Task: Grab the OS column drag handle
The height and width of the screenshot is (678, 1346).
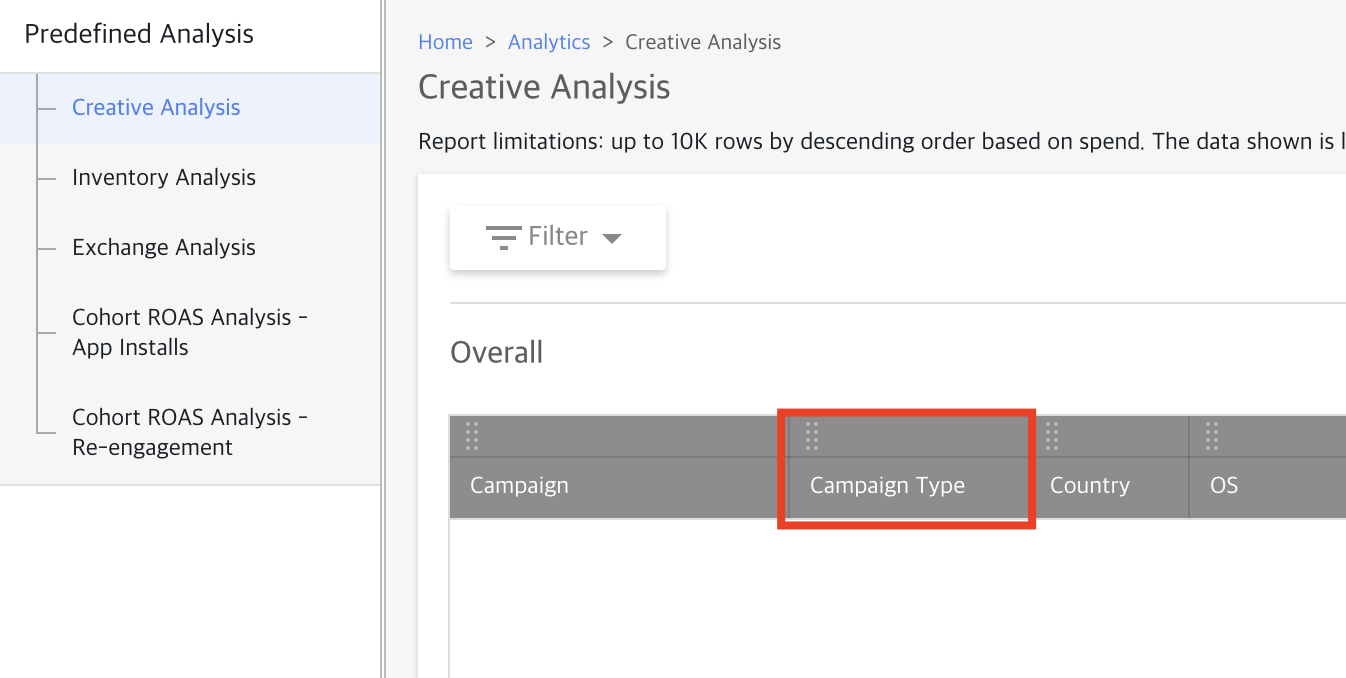Action: pyautogui.click(x=1212, y=436)
